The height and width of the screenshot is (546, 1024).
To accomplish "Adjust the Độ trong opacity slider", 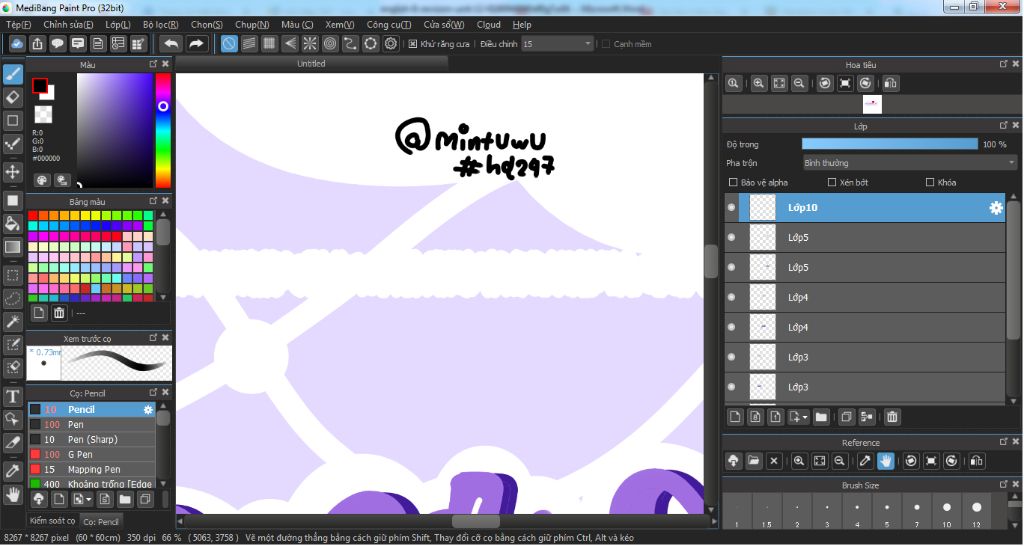I will [x=889, y=144].
